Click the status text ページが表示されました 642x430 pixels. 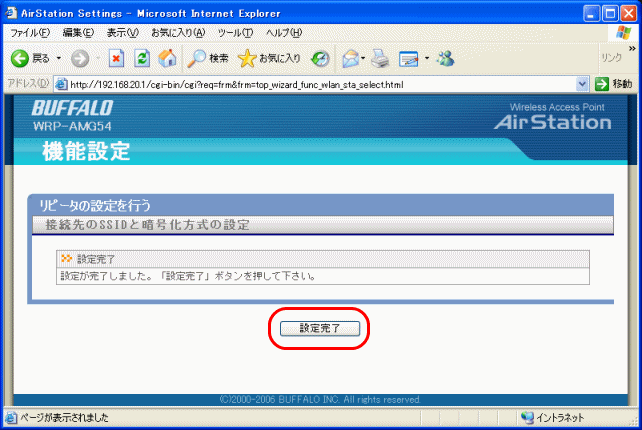pyautogui.click(x=64, y=418)
